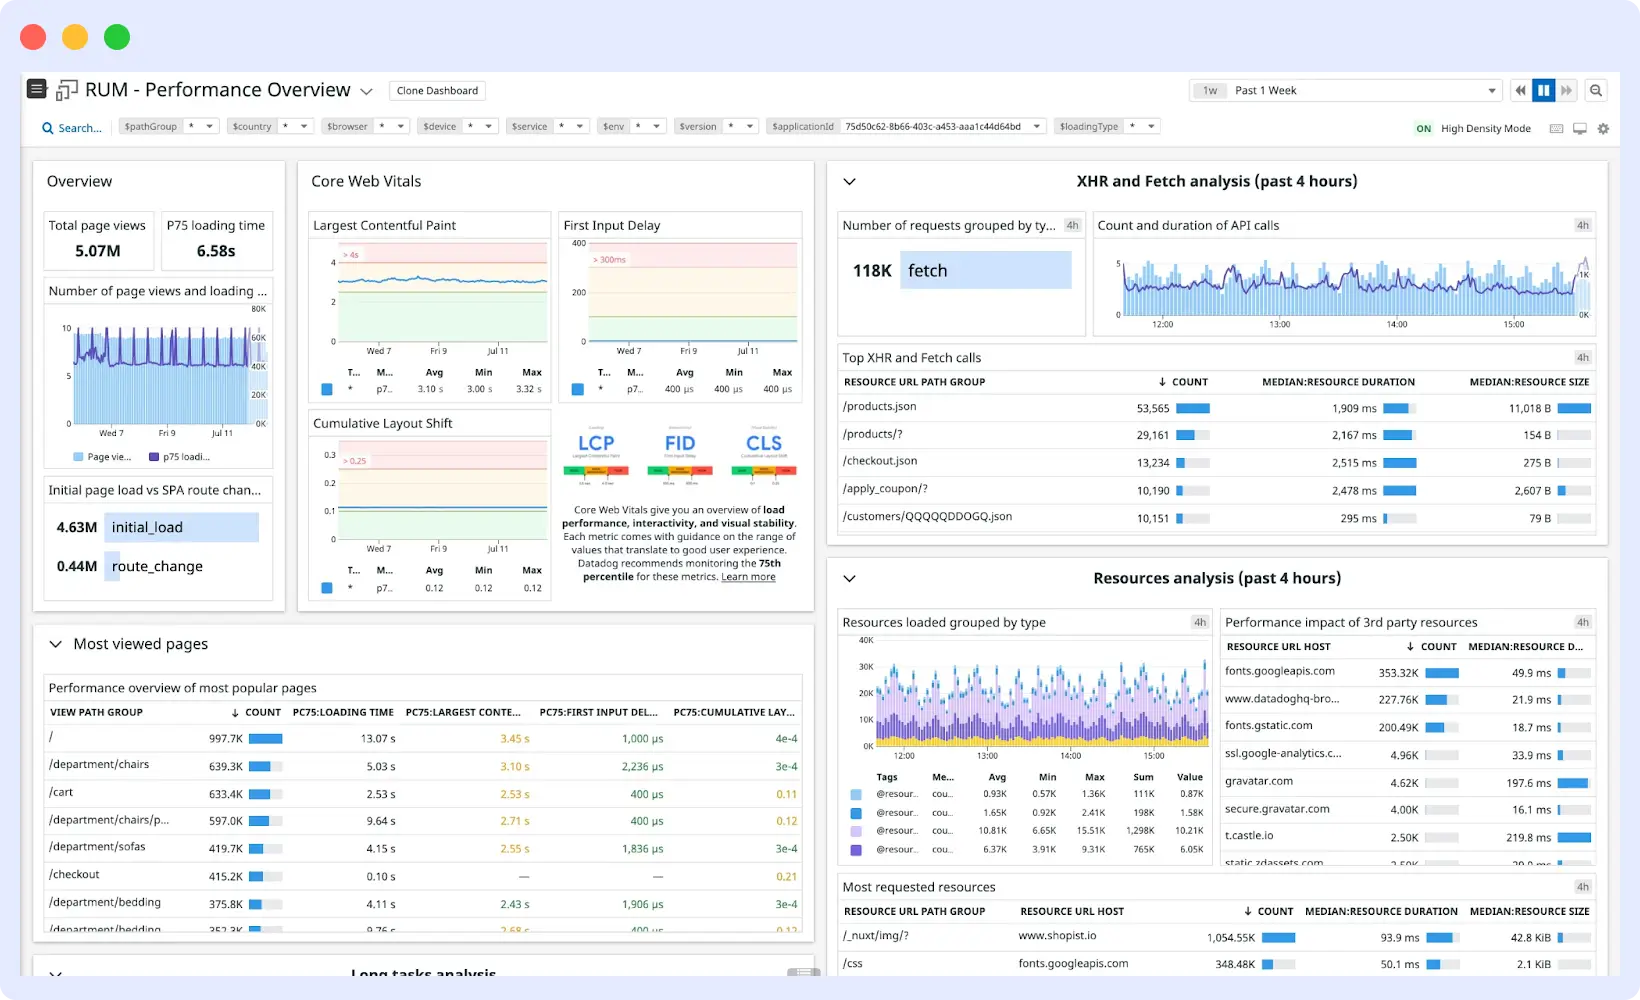
Task: Click the search magnifier in the filter bar
Action: coord(47,127)
